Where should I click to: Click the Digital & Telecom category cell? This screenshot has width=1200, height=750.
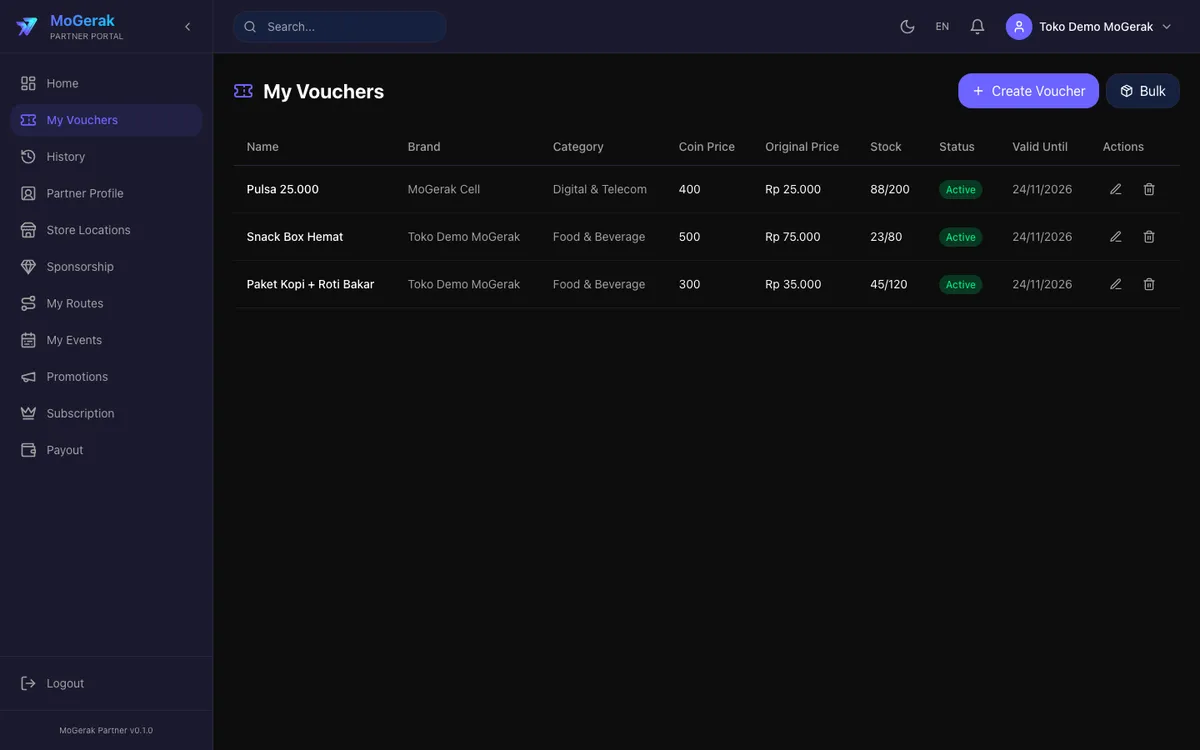point(600,189)
